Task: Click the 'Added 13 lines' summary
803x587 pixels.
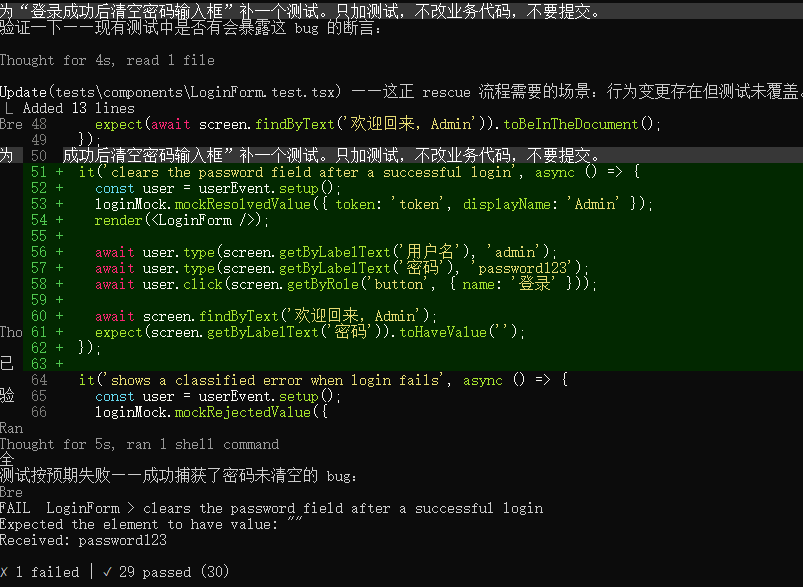Action: point(78,108)
